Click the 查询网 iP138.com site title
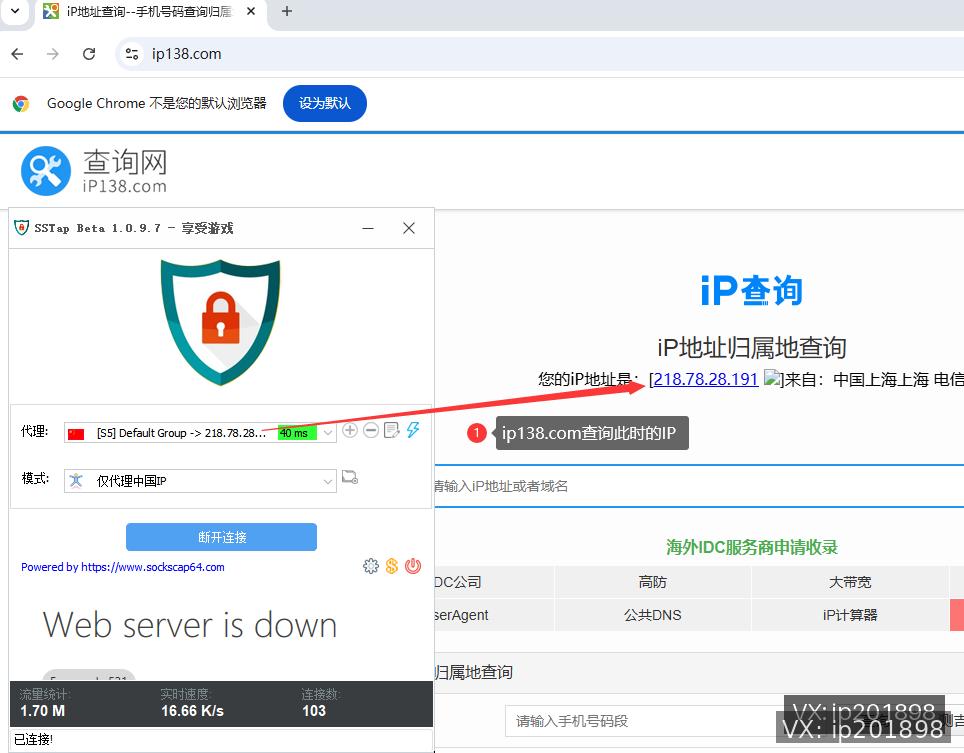This screenshot has width=964, height=753. pos(125,171)
